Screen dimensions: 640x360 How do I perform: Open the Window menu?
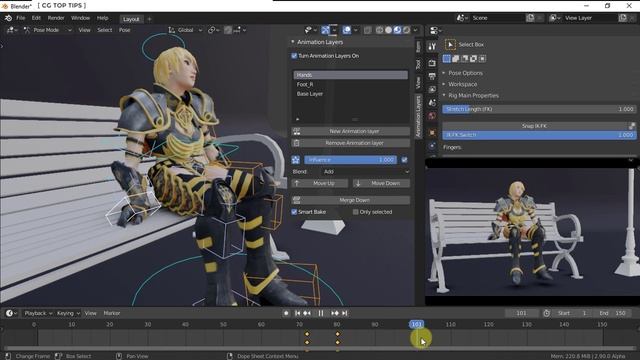click(80, 18)
